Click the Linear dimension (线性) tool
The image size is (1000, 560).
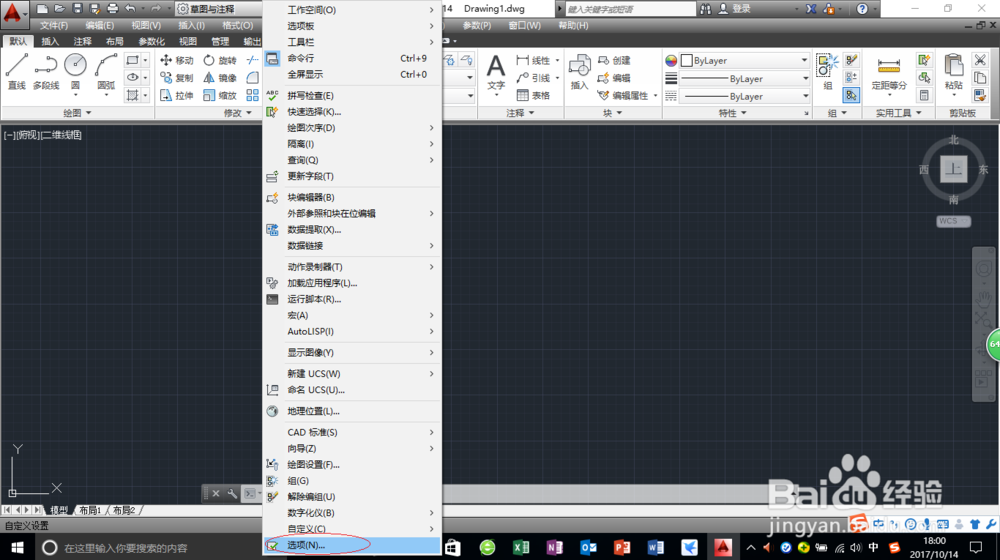coord(533,60)
